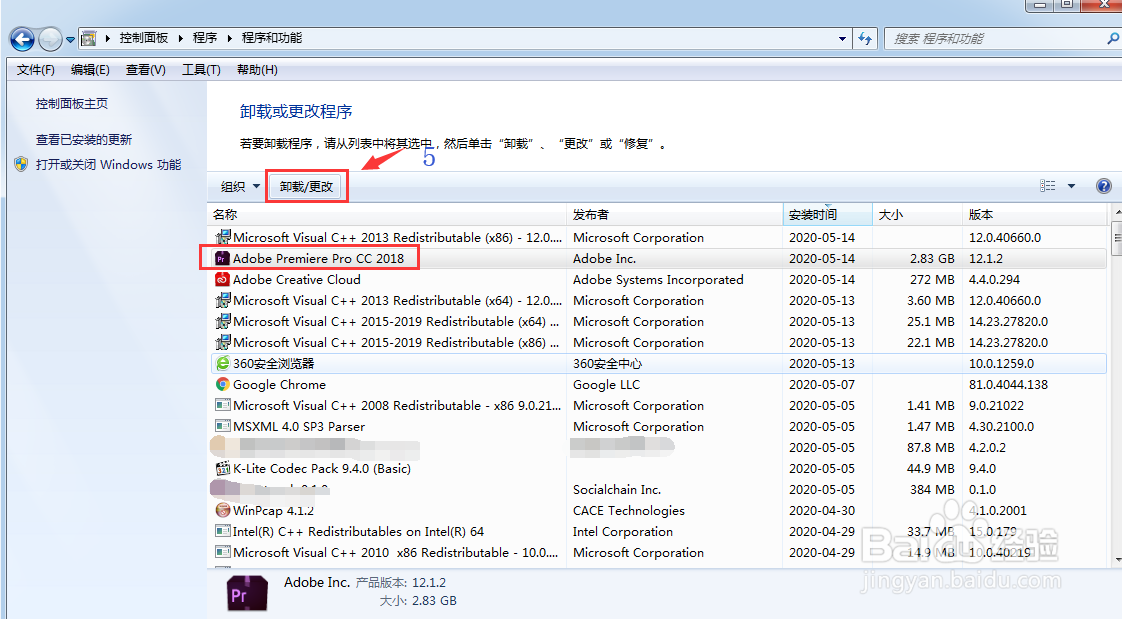Open help with the question mark icon

1103,186
